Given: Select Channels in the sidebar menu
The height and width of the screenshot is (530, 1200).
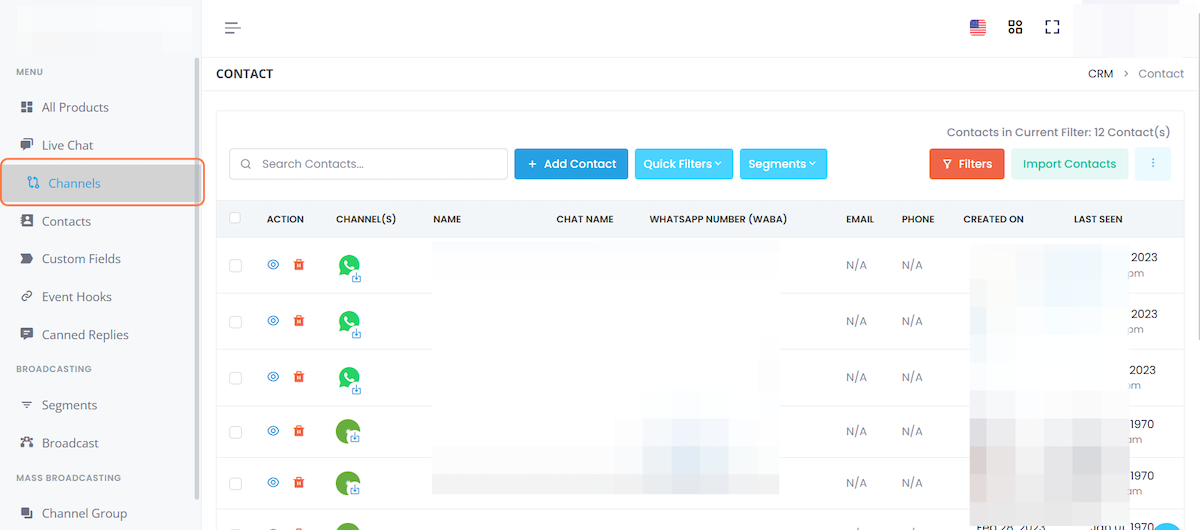Looking at the screenshot, I should coord(101,183).
